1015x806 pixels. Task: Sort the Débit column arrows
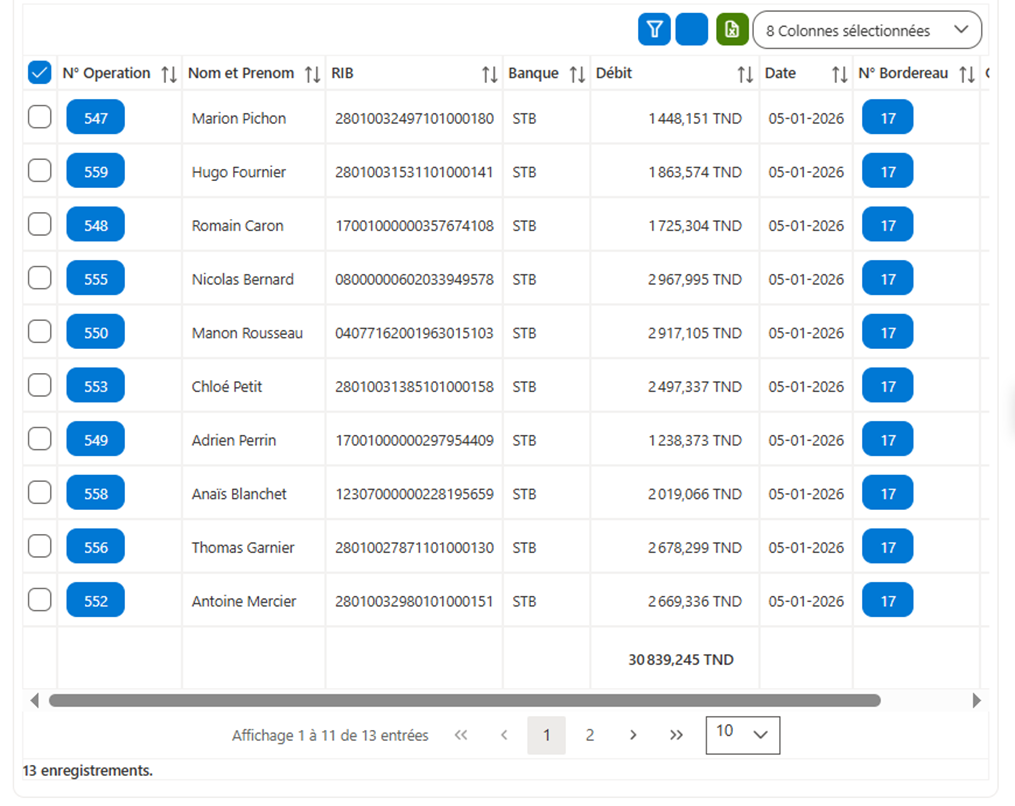tap(746, 74)
